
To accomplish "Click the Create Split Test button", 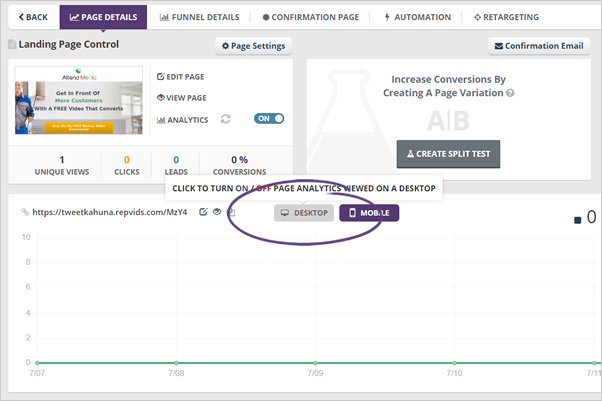I will 448,154.
